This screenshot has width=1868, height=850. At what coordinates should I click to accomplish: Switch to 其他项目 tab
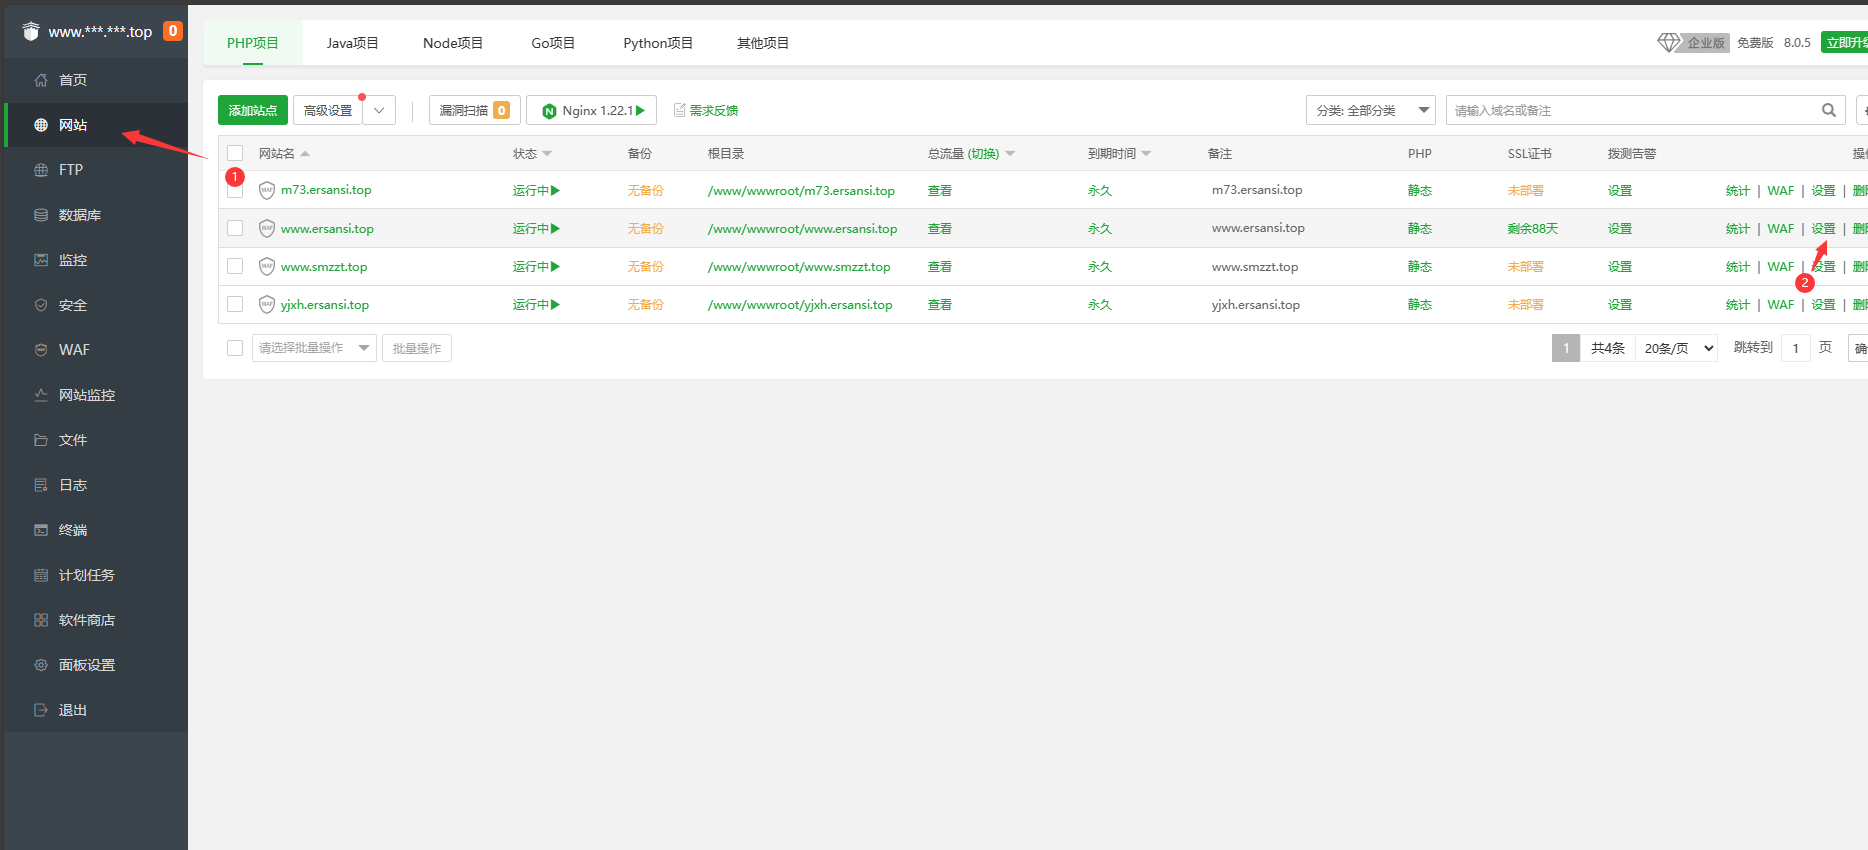tap(763, 43)
